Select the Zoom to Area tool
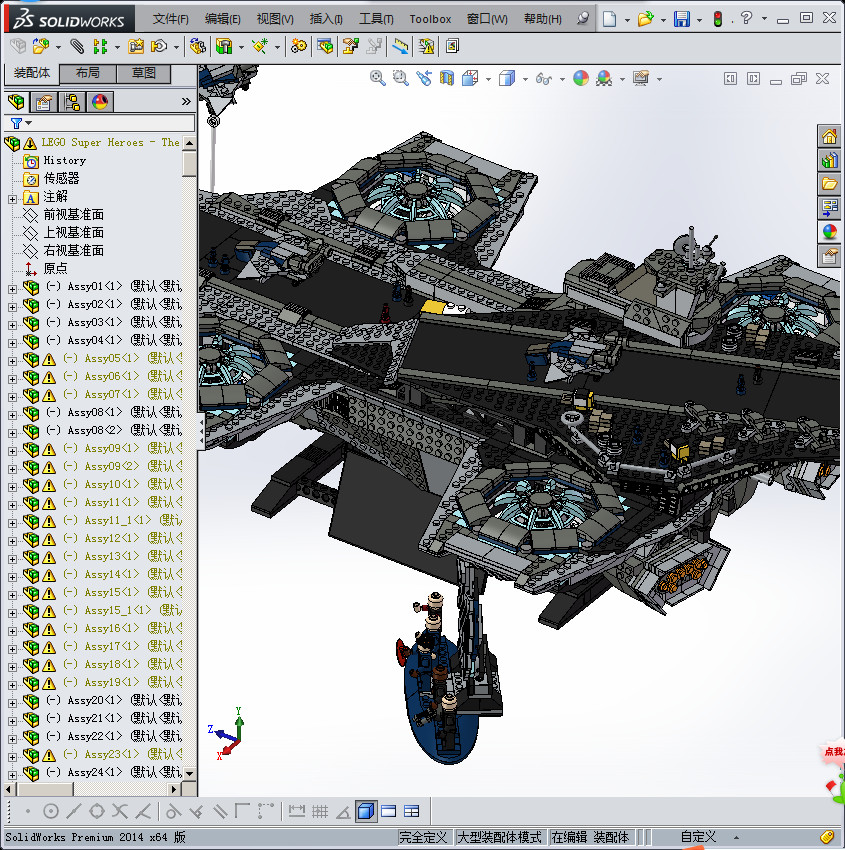The height and width of the screenshot is (850, 845). tap(401, 79)
